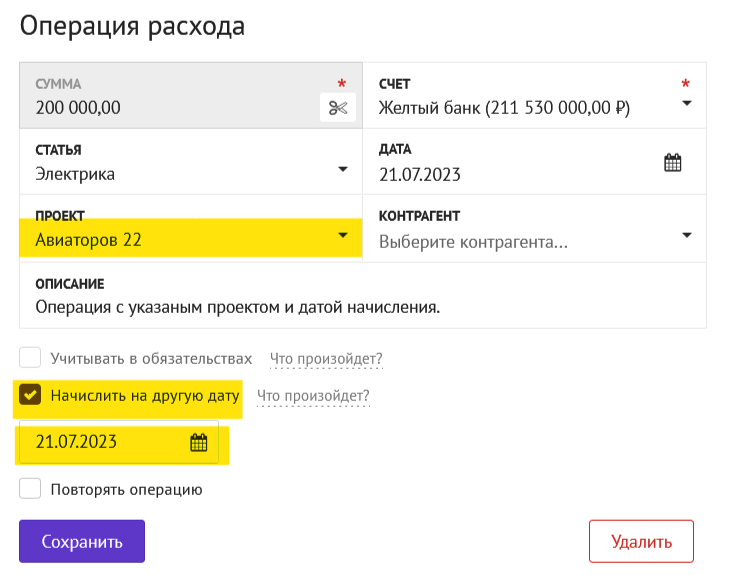Screen dimensions: 733x584
Task: Click the Удалить button
Action: (x=641, y=542)
